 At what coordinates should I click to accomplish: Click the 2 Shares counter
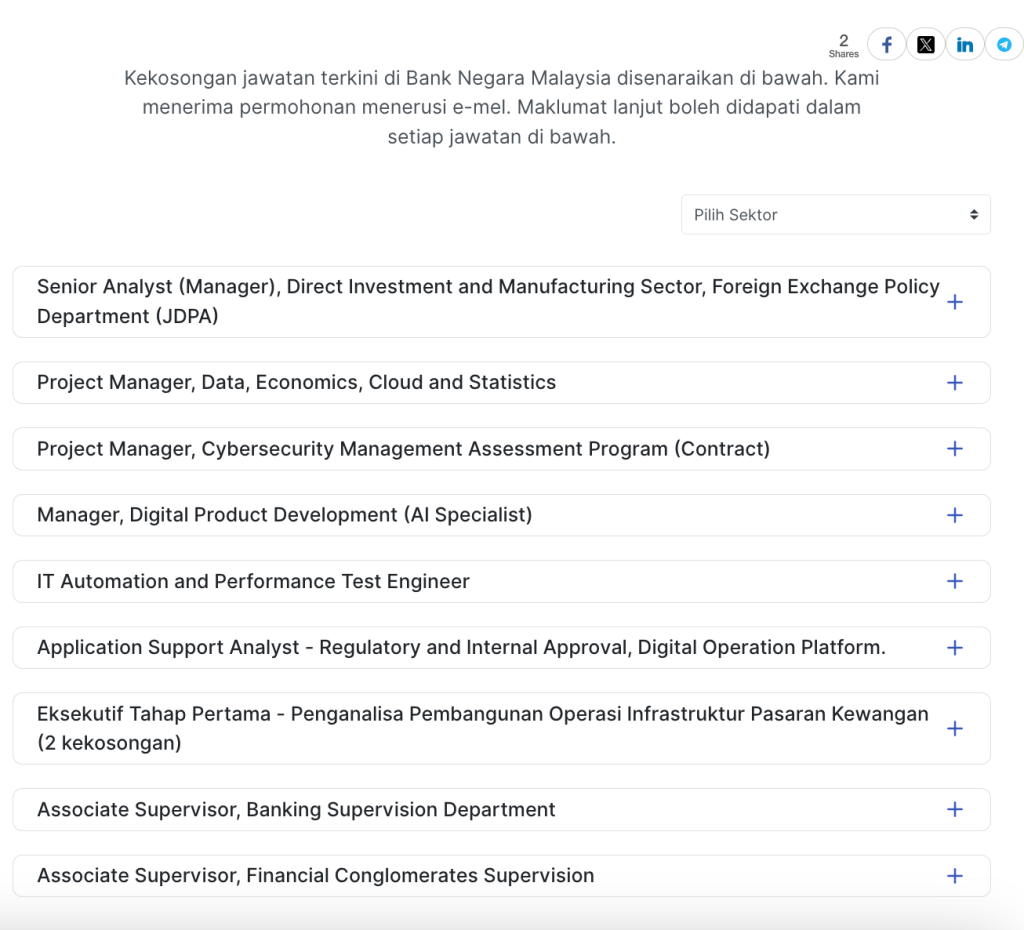[x=843, y=46]
